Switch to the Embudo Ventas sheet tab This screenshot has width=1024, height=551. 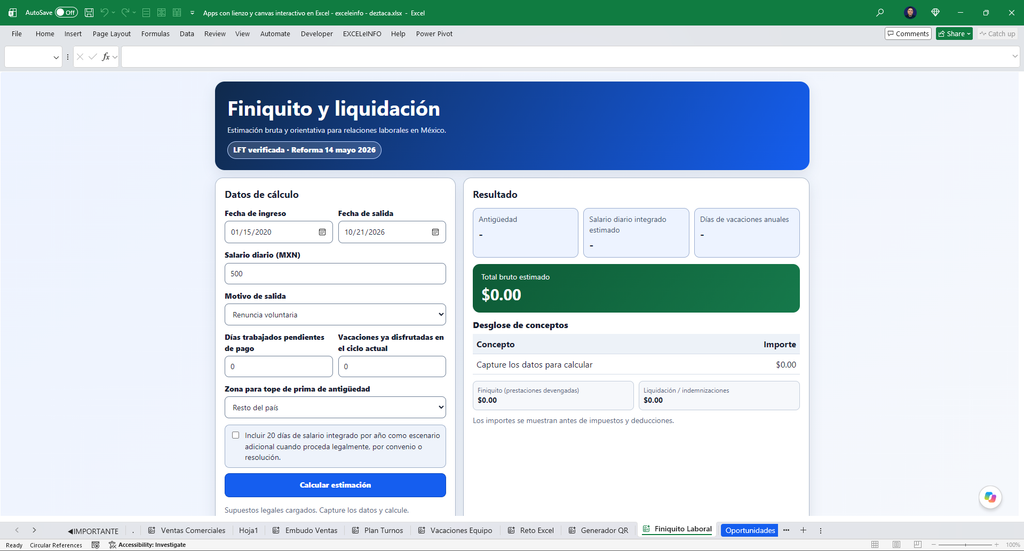pyautogui.click(x=305, y=530)
